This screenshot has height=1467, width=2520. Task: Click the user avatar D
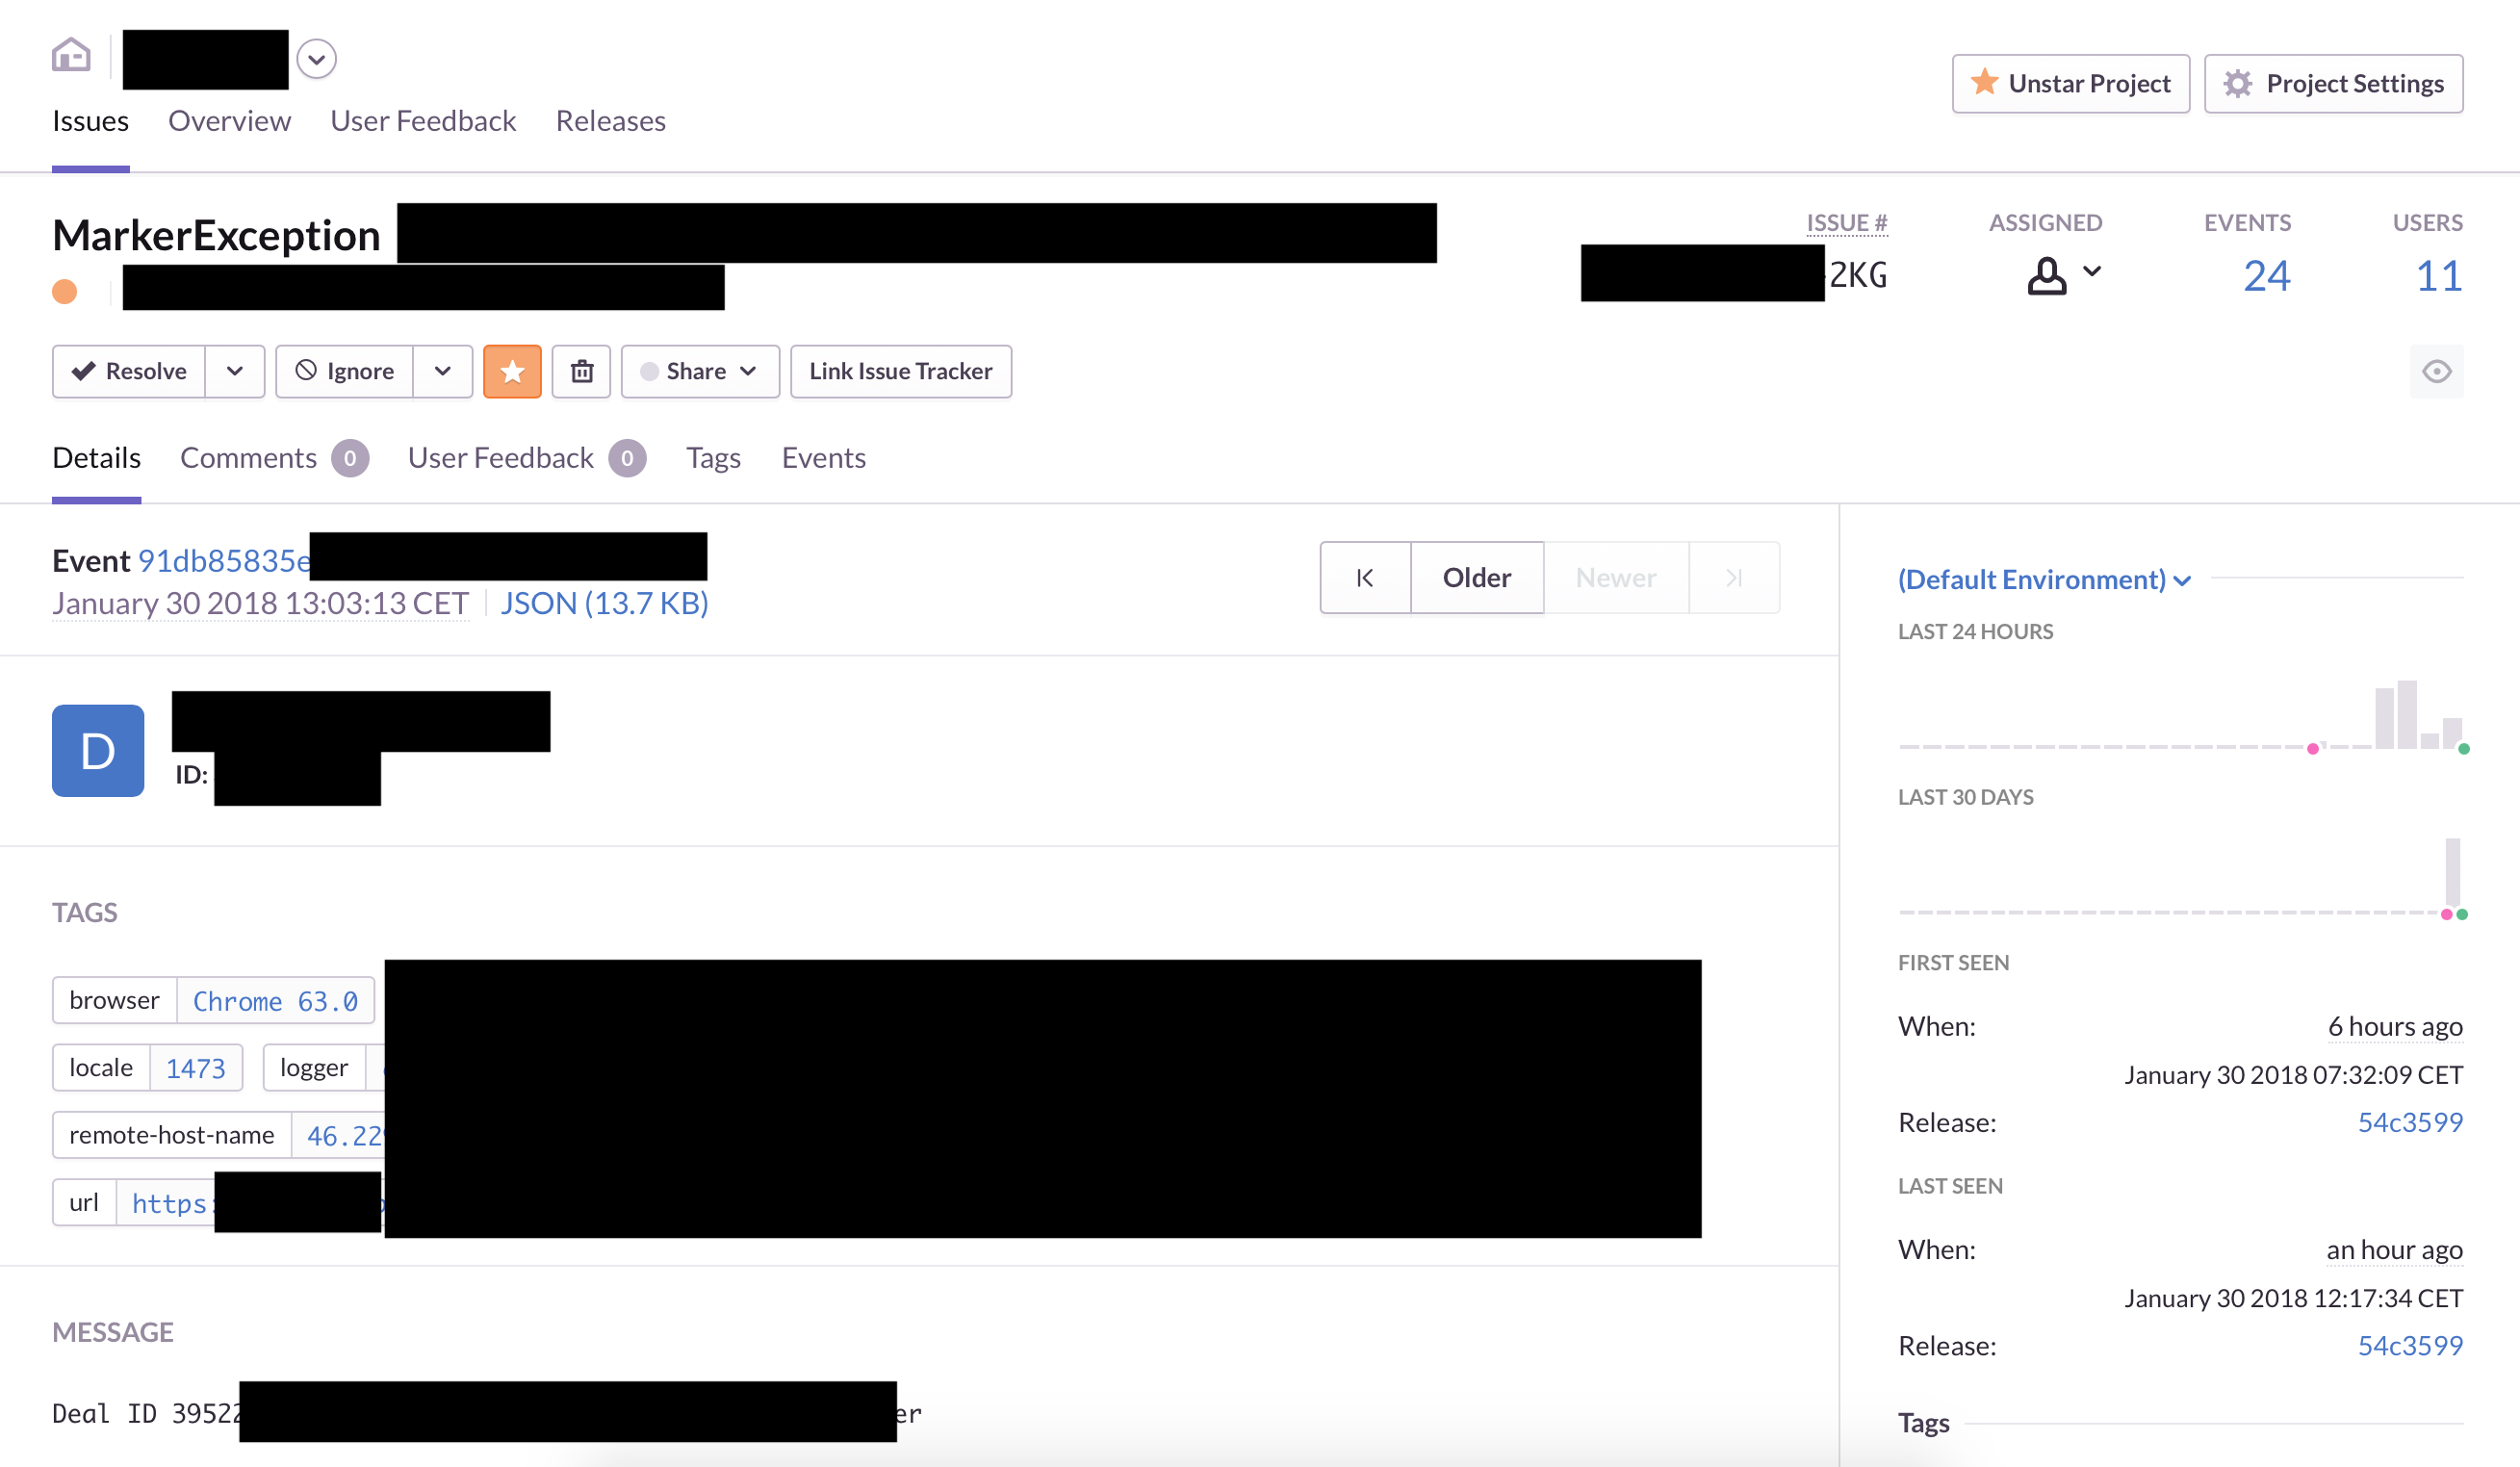98,751
